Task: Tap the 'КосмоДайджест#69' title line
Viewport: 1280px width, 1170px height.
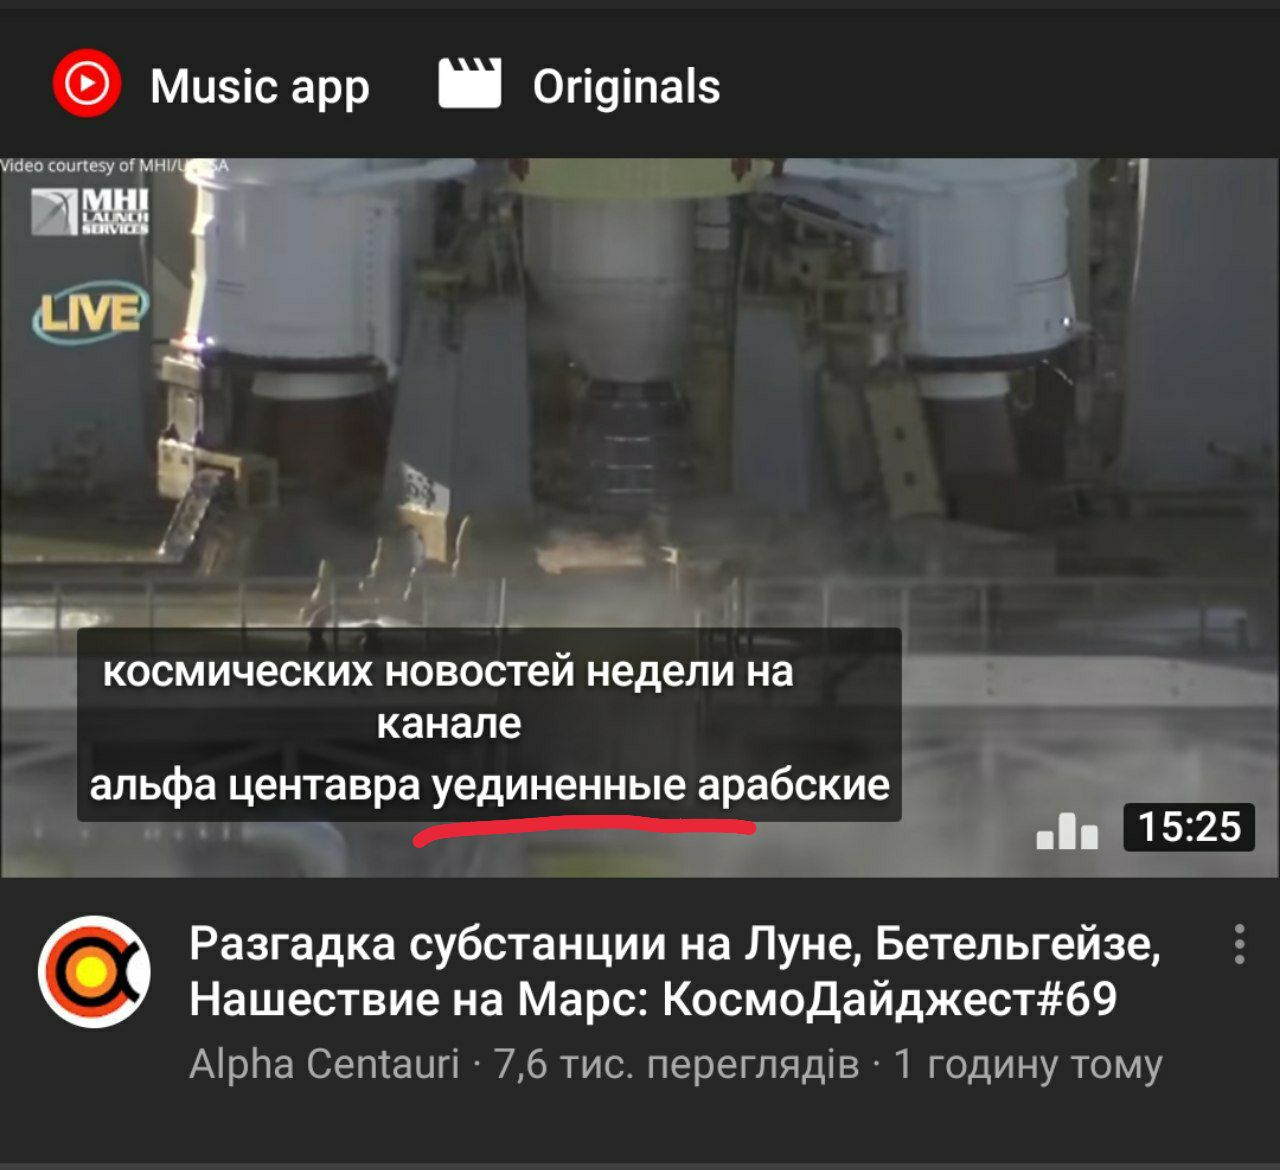Action: 653,999
